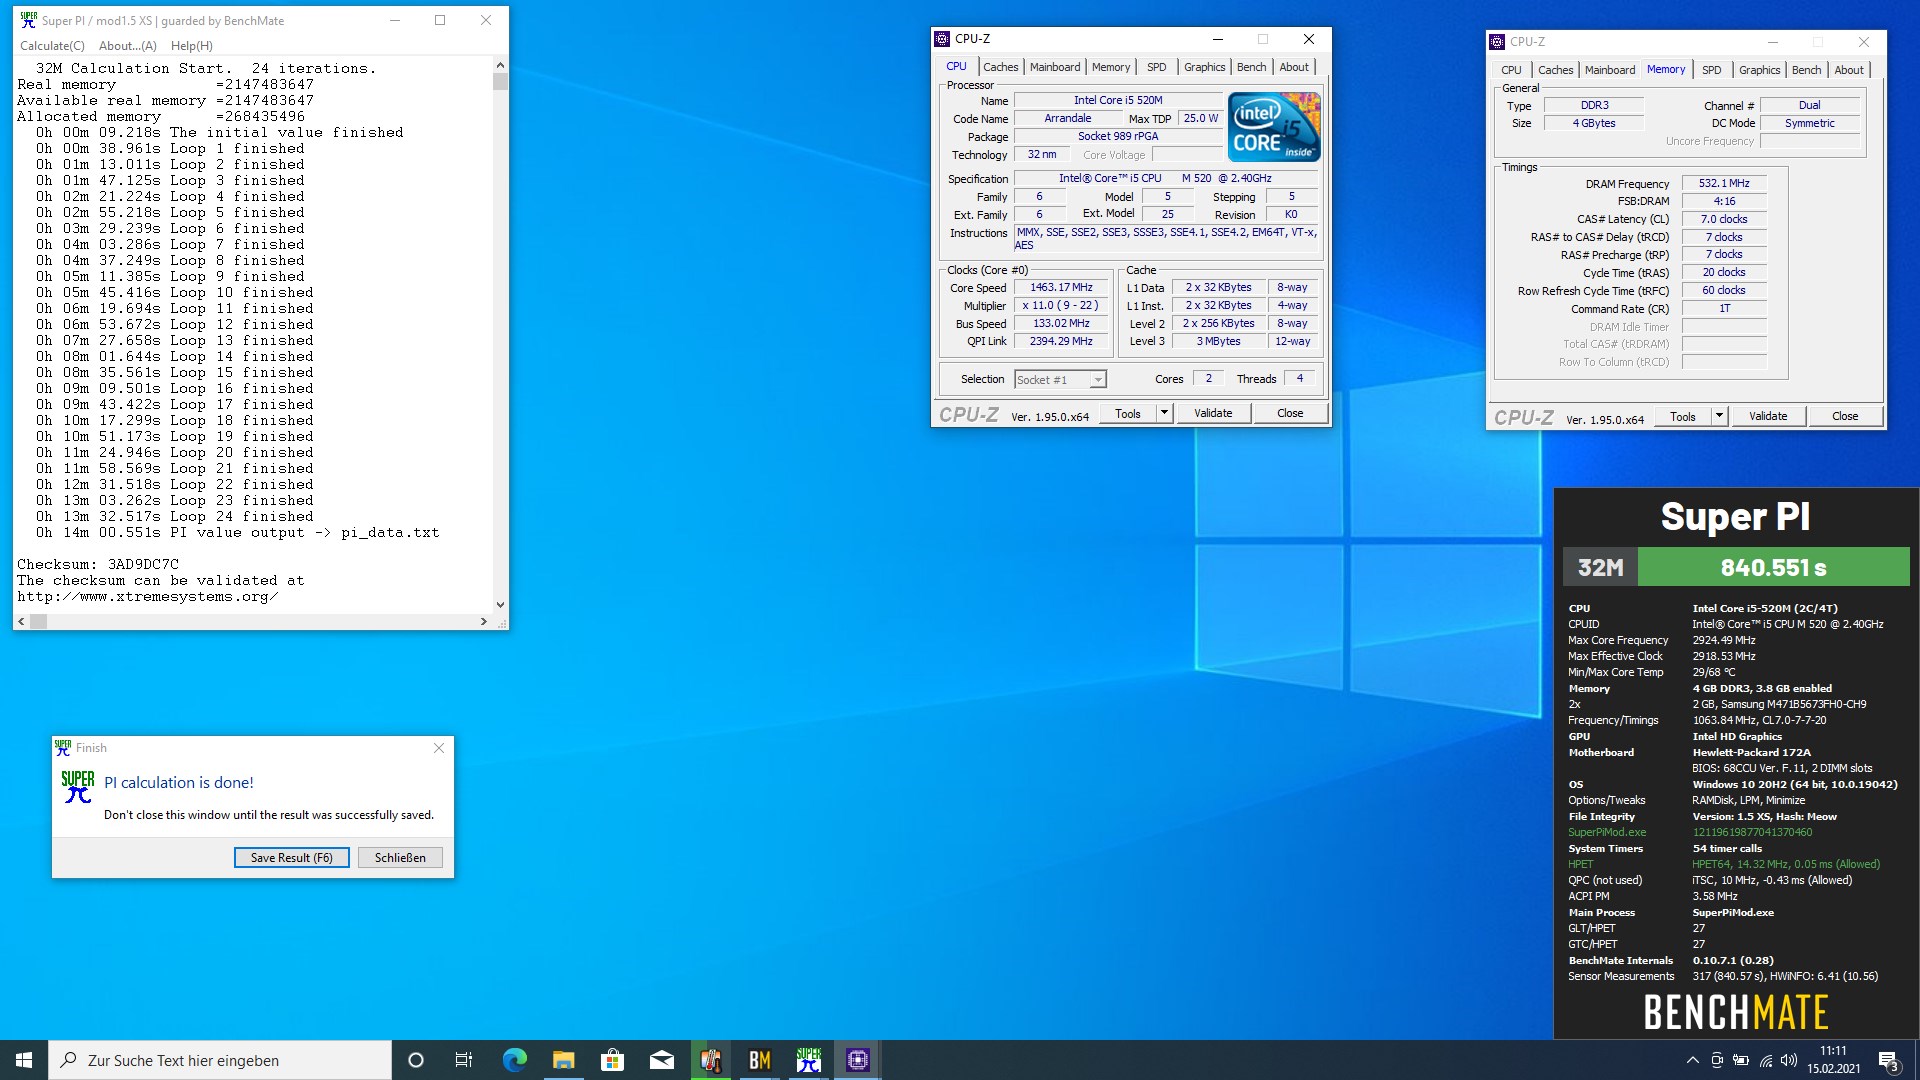Expand Tools dropdown arrow in first CPU-Z
This screenshot has width=1920, height=1080.
[x=1164, y=413]
